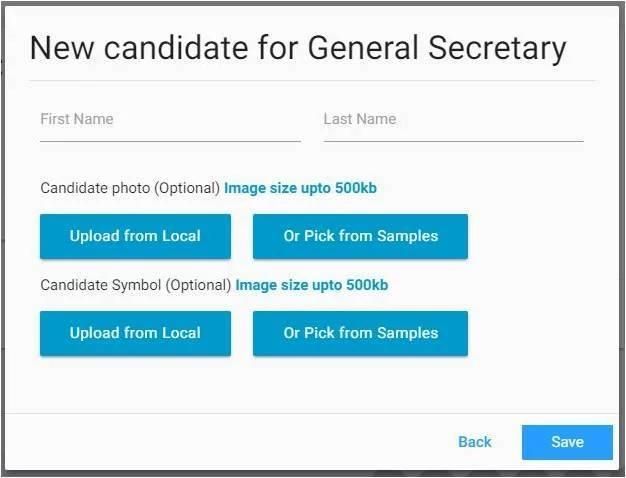Upload candidate symbol from local
This screenshot has height=478, width=626.
[x=135, y=334]
